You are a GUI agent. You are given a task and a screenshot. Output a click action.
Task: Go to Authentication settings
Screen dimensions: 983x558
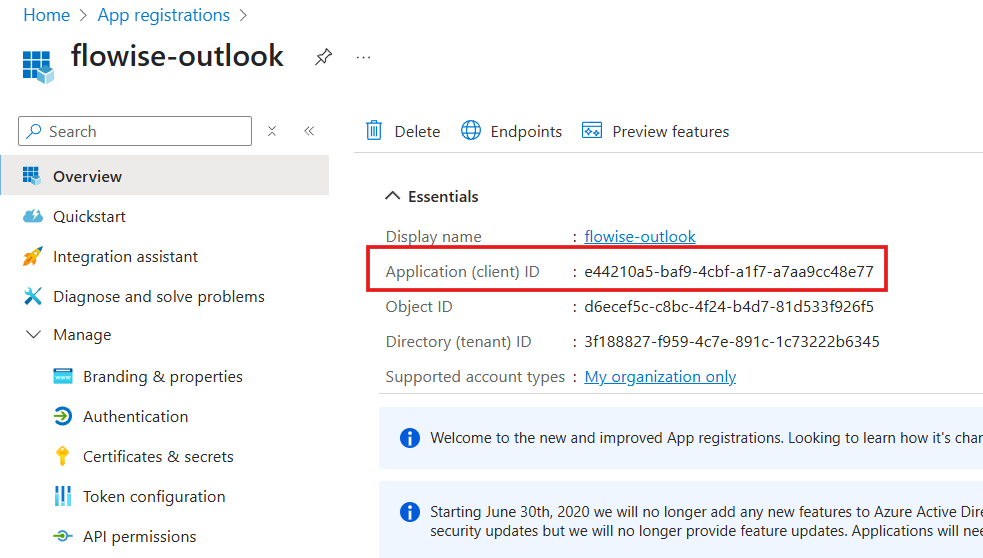[x=135, y=416]
